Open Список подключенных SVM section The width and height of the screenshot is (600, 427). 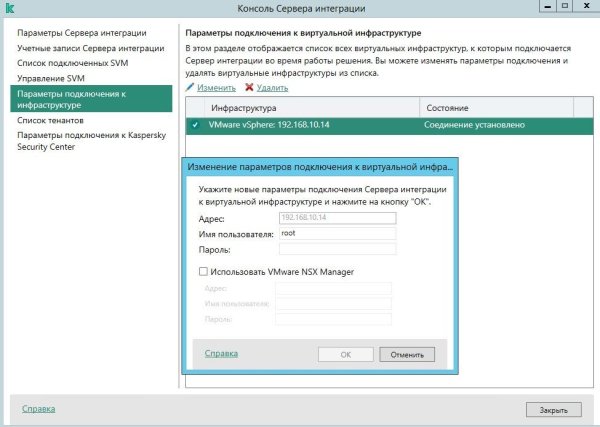(x=73, y=63)
